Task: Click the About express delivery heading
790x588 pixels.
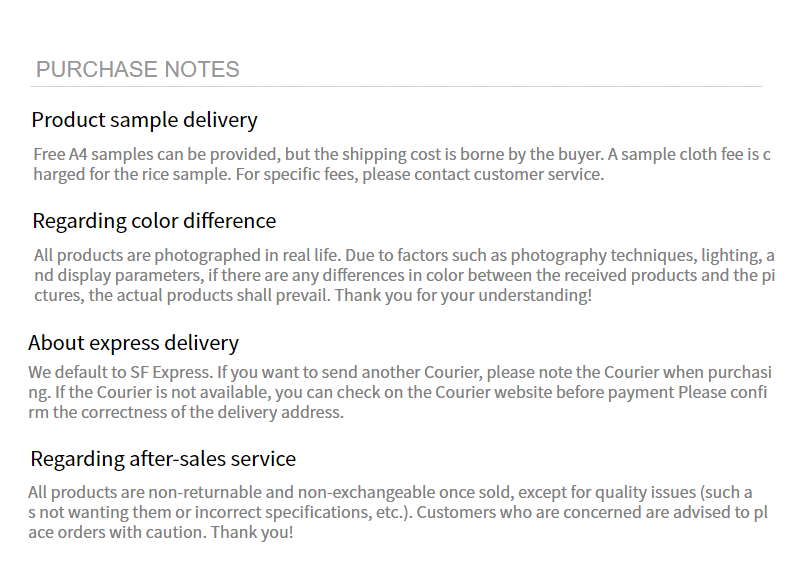Action: 134,343
